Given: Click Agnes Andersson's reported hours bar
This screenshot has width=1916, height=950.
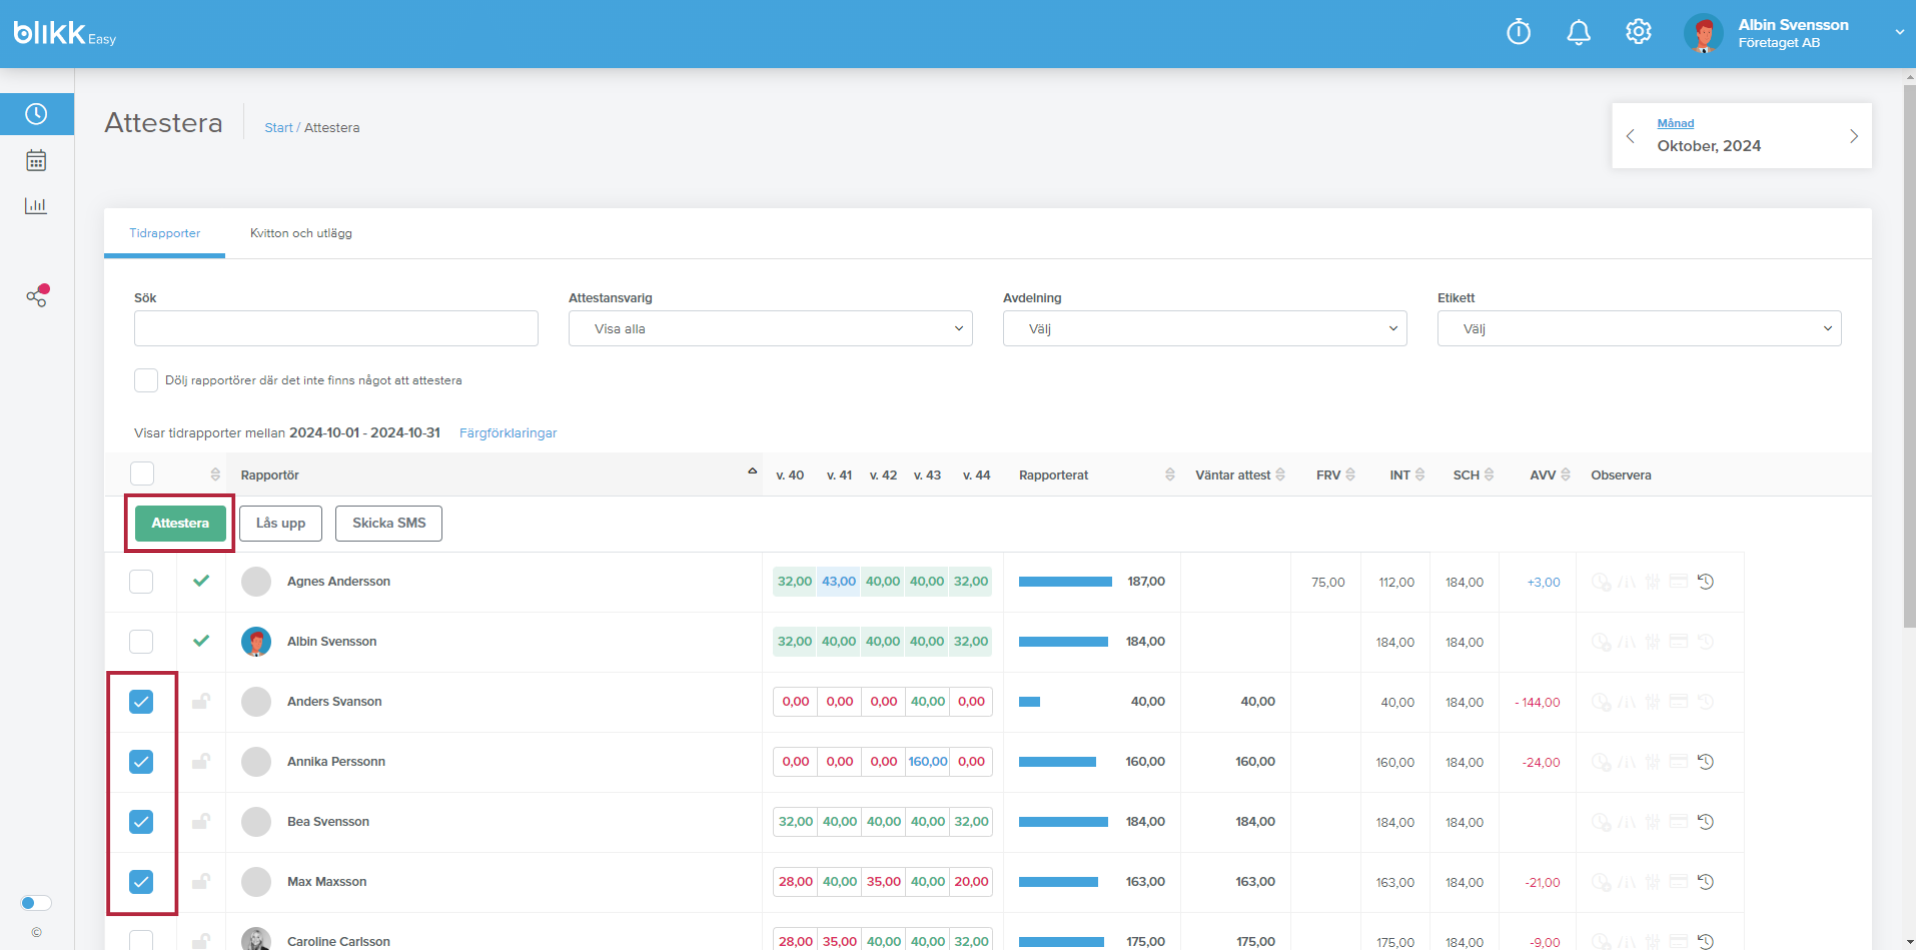Looking at the screenshot, I should tap(1065, 581).
